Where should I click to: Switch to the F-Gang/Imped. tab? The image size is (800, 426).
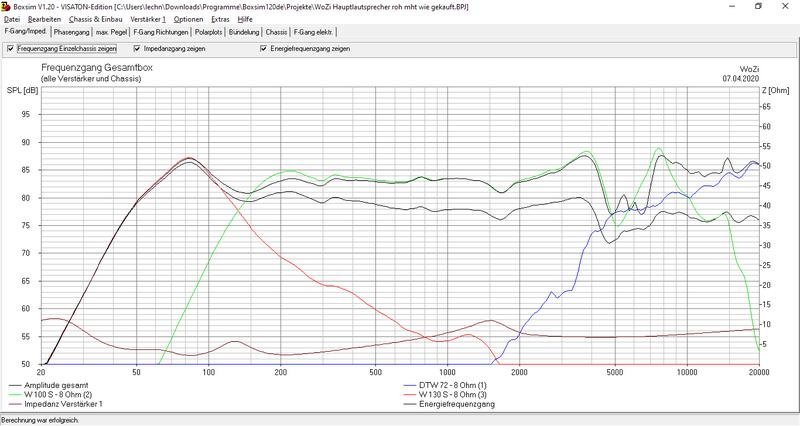tap(26, 32)
